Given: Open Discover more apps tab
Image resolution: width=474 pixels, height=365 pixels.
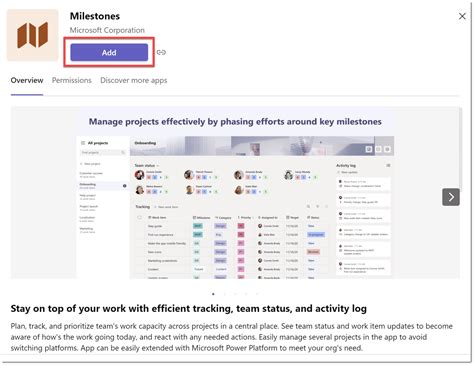Looking at the screenshot, I should point(134,80).
